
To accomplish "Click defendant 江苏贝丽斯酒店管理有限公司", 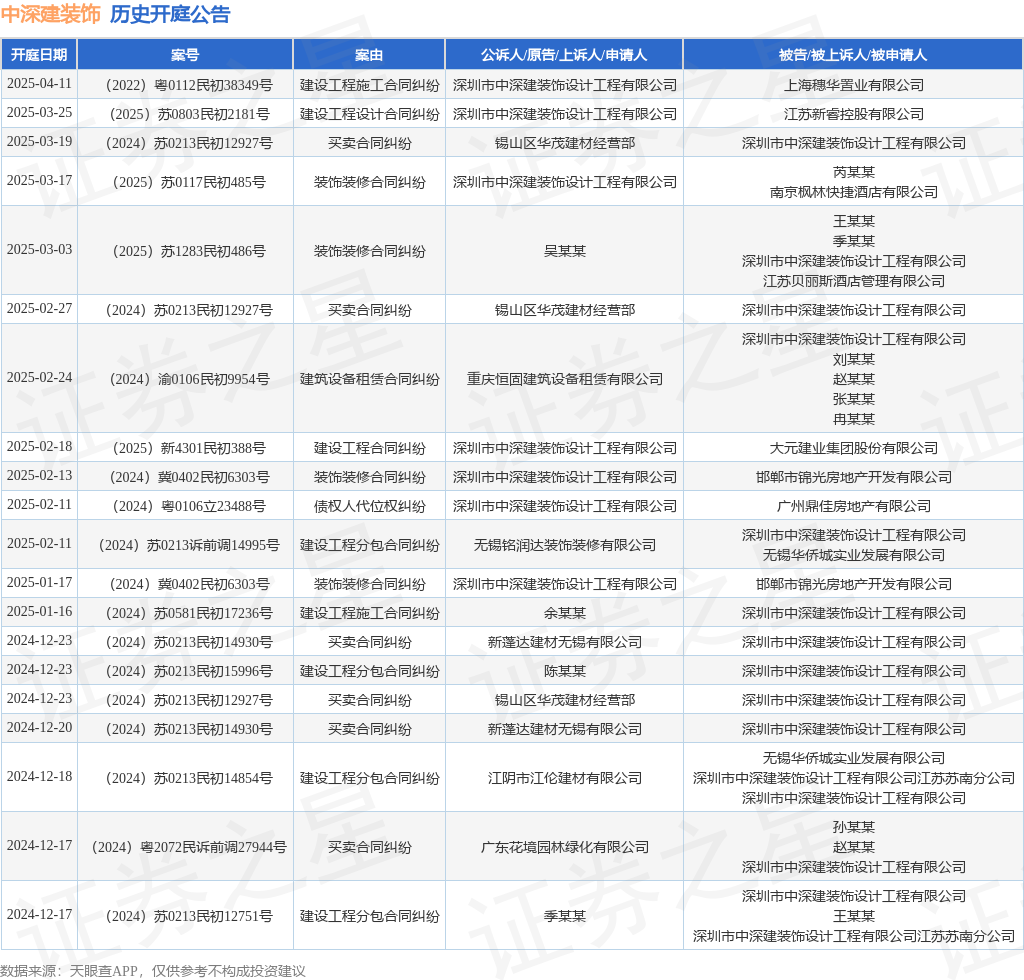I will [854, 281].
